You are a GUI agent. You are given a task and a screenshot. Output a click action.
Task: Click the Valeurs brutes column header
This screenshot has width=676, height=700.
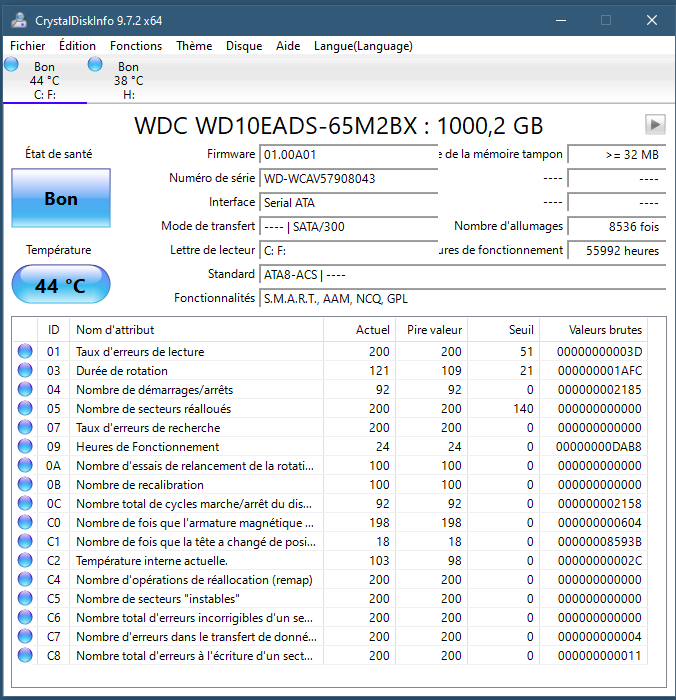pyautogui.click(x=594, y=330)
